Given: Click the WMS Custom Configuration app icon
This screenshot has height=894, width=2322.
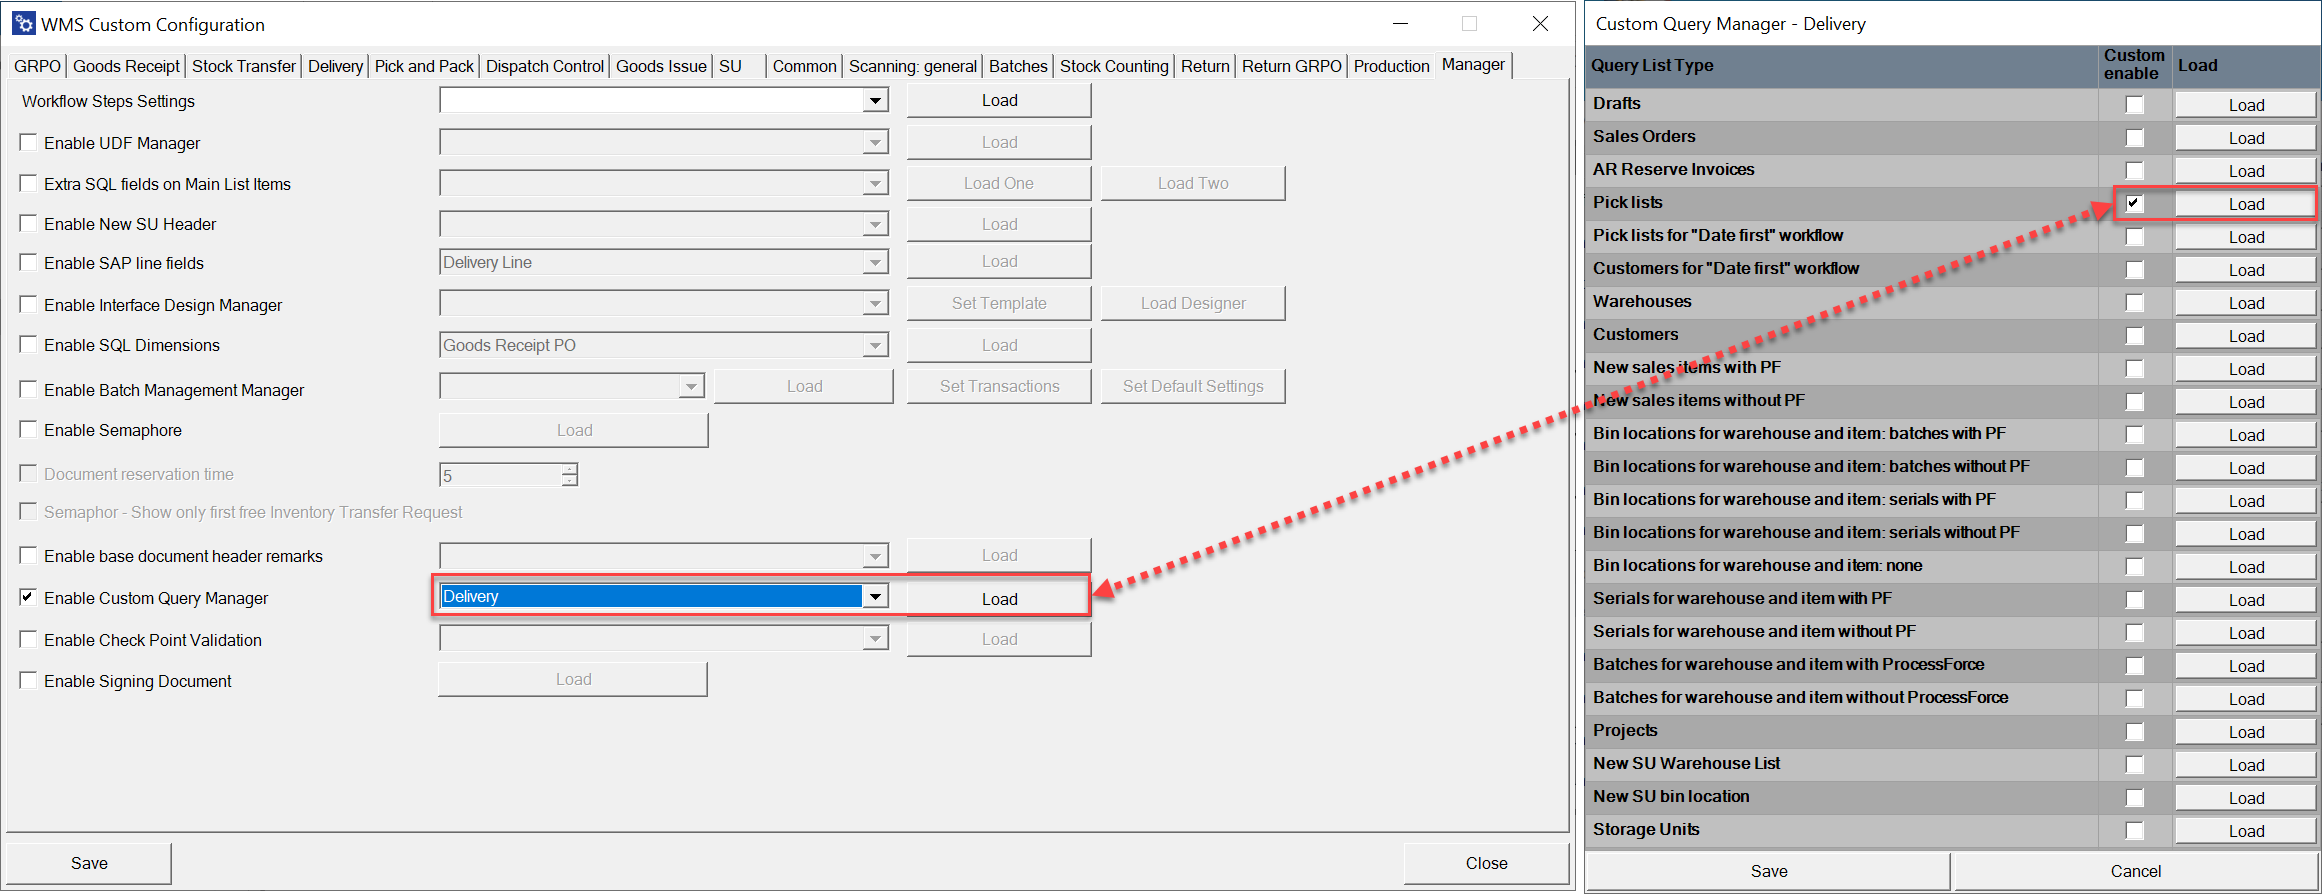Looking at the screenshot, I should point(24,24).
